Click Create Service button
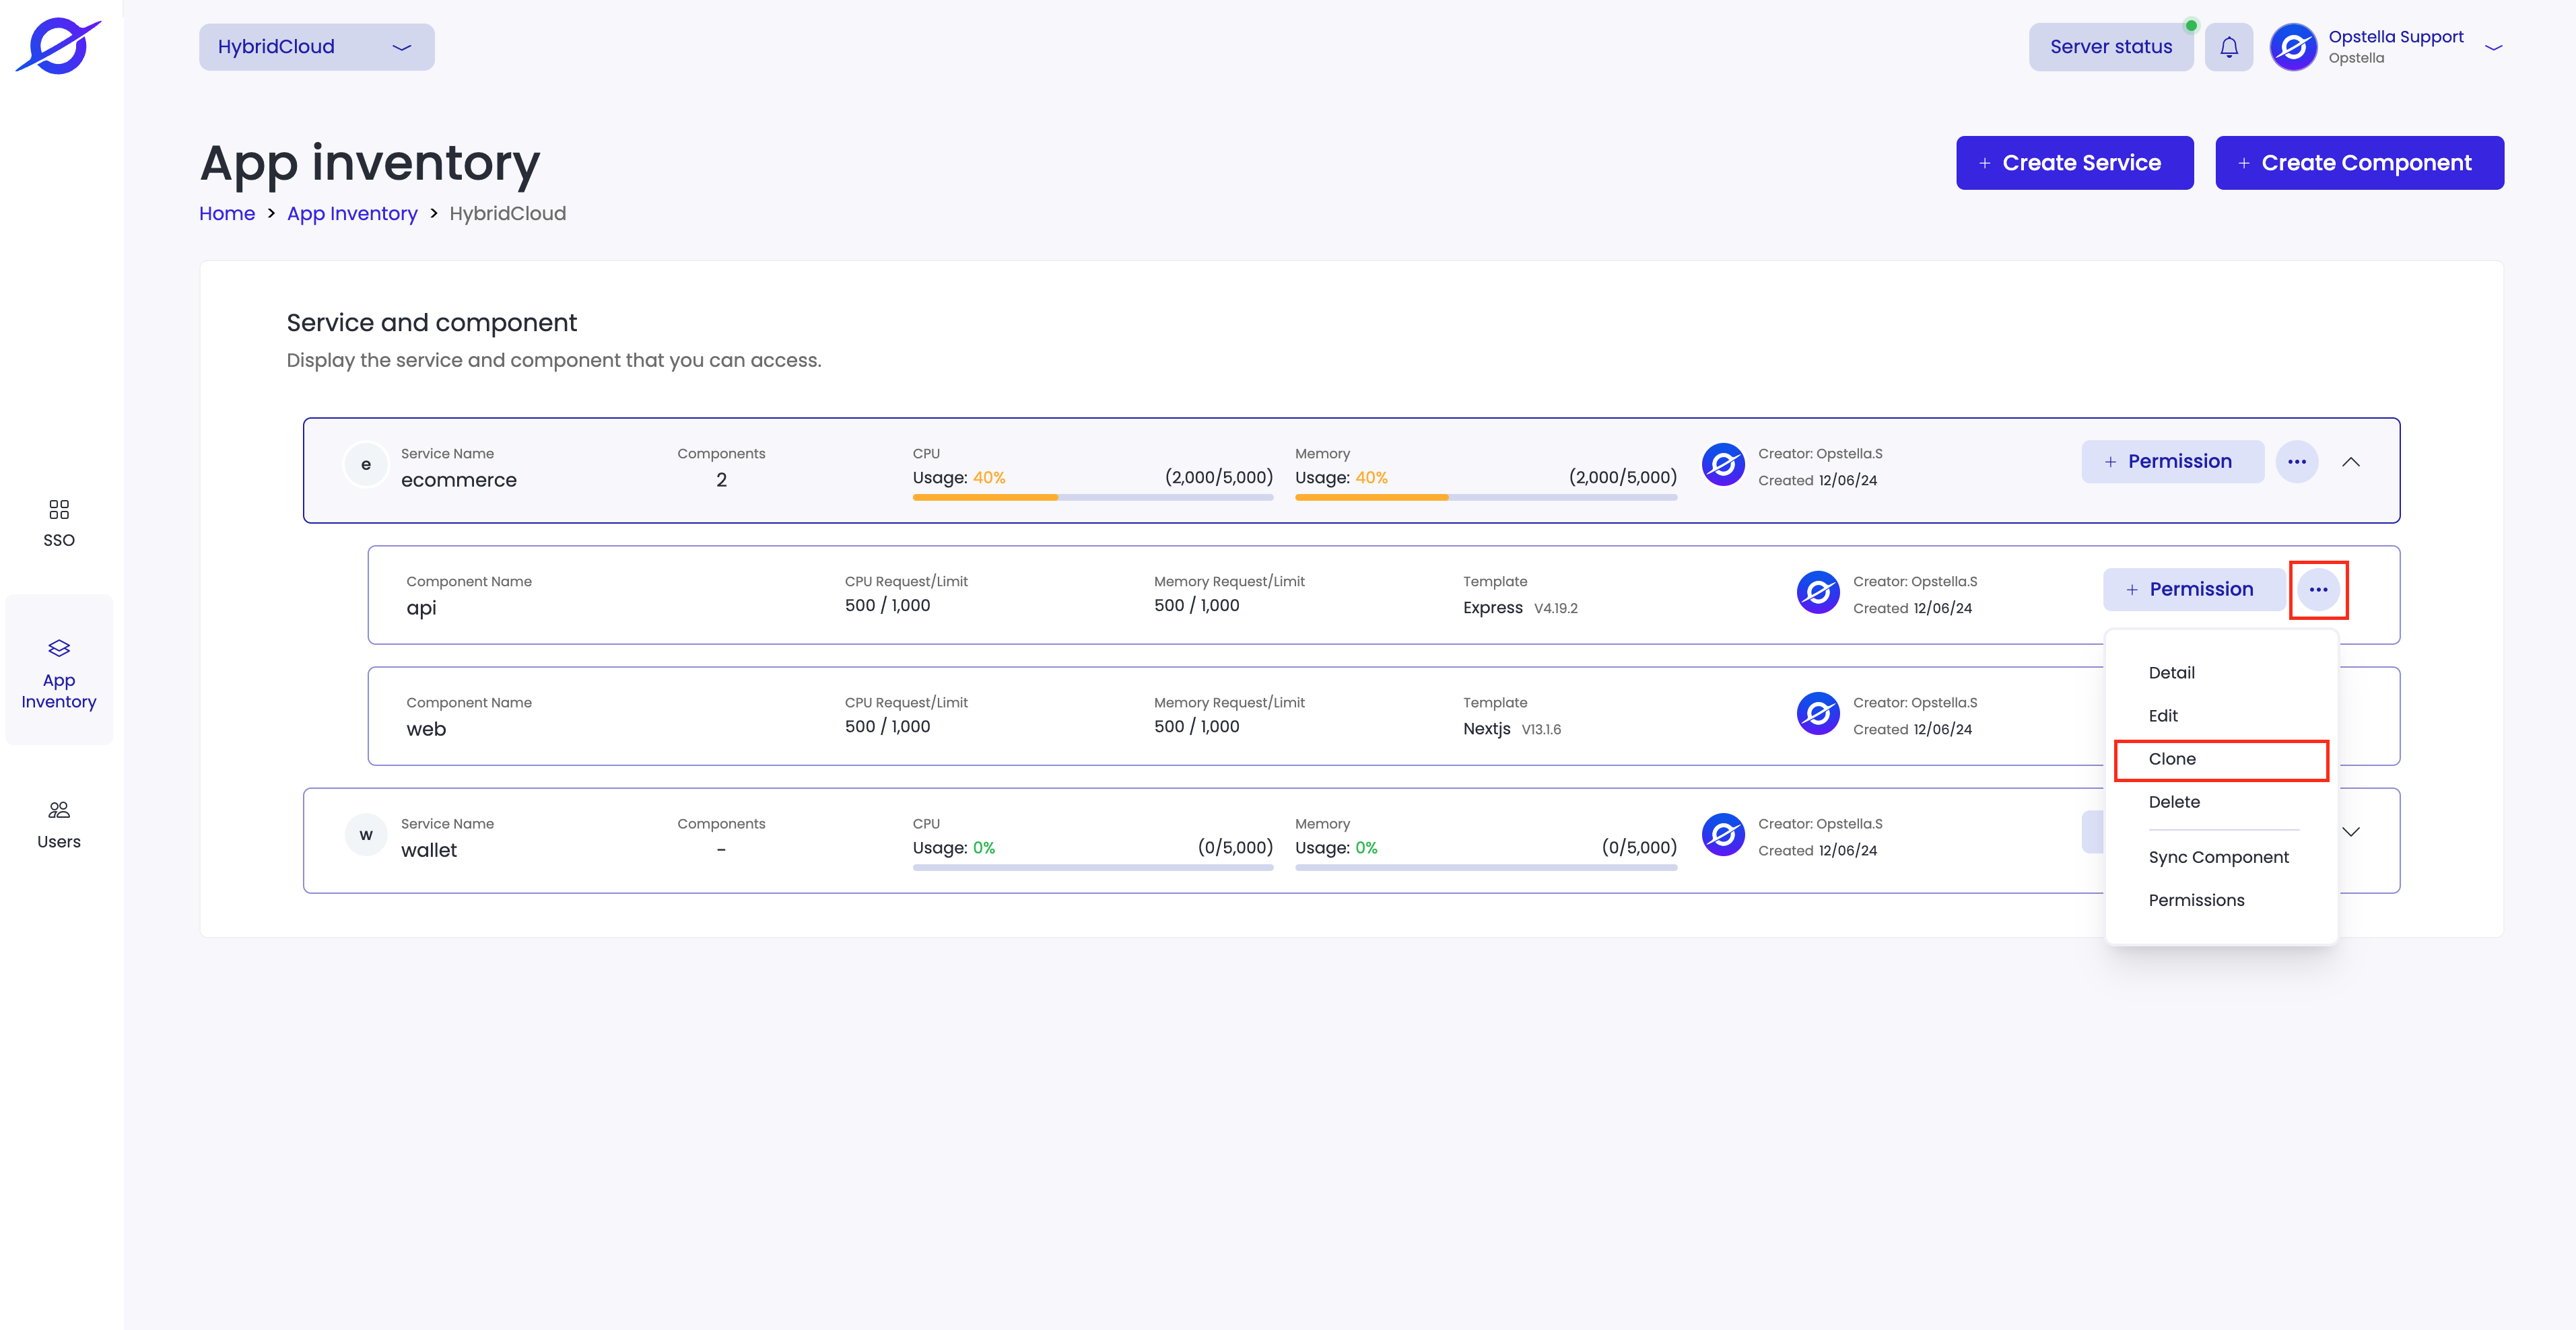The height and width of the screenshot is (1330, 2576). [2075, 163]
